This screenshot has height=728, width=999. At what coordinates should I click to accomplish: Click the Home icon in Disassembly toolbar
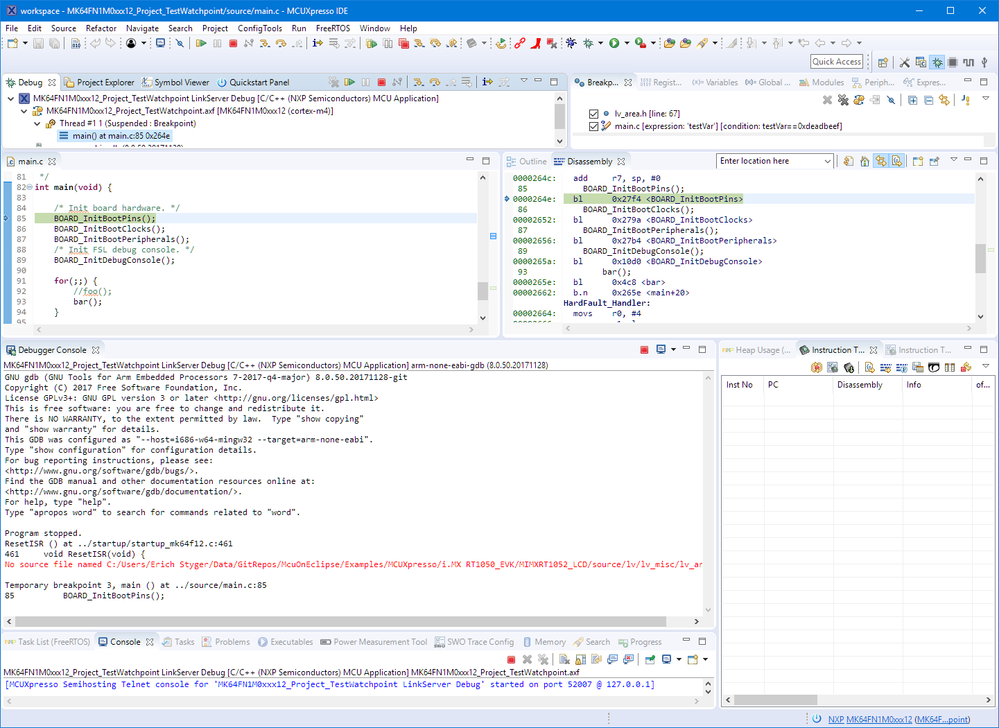(x=865, y=161)
